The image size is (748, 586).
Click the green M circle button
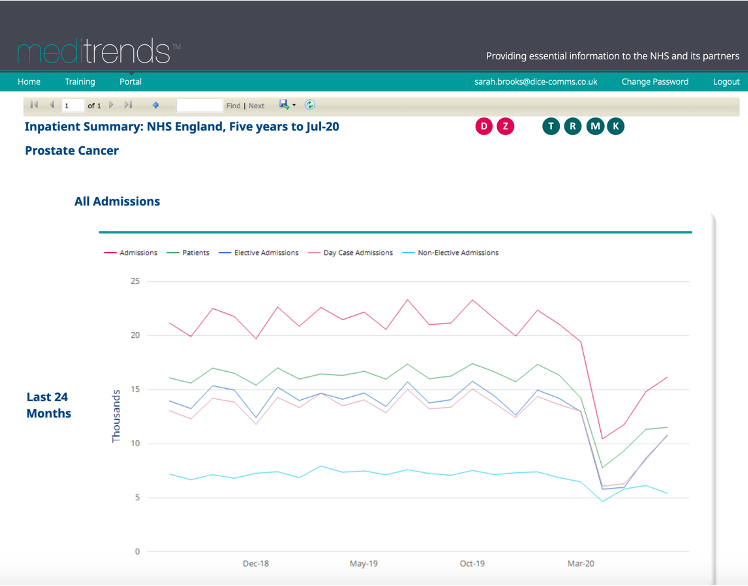595,126
